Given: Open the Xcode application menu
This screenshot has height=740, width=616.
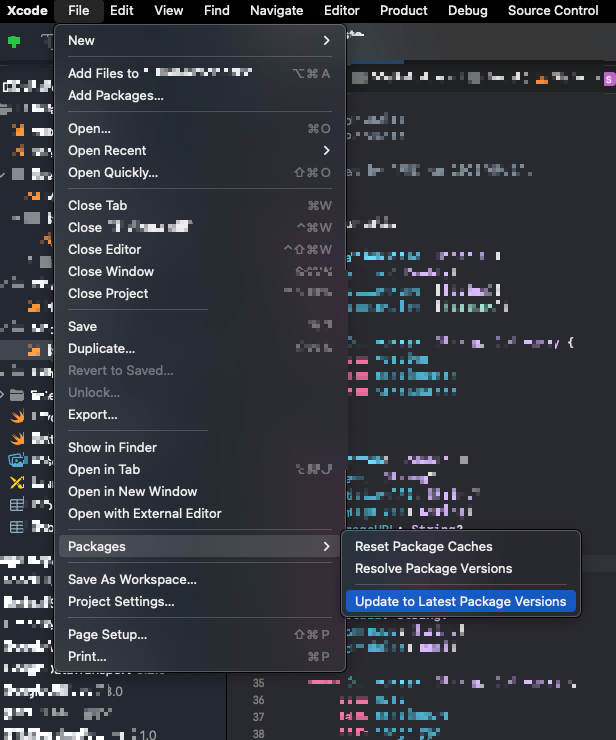Looking at the screenshot, I should click(27, 10).
